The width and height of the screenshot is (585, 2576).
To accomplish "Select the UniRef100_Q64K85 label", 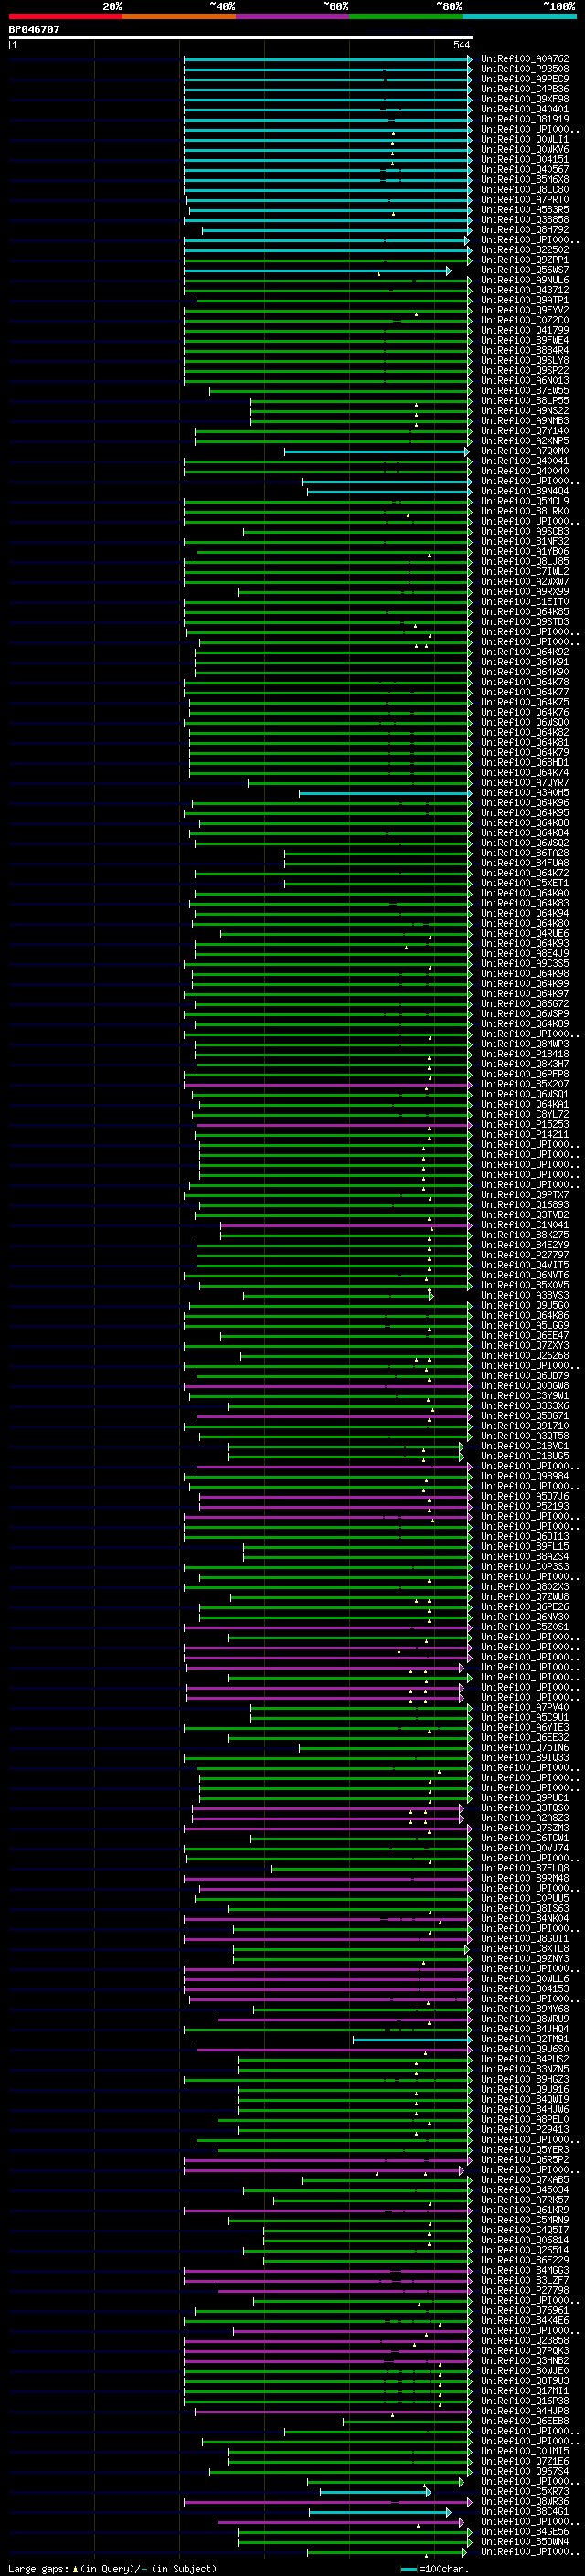I will [525, 612].
